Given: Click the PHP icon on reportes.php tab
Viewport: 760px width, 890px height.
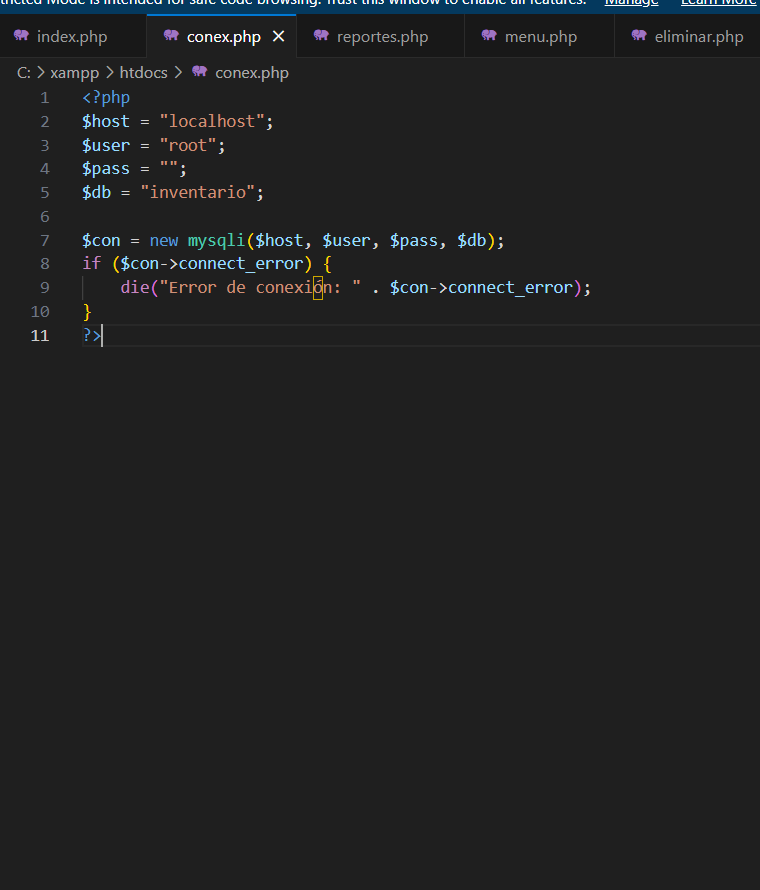Looking at the screenshot, I should pos(321,36).
